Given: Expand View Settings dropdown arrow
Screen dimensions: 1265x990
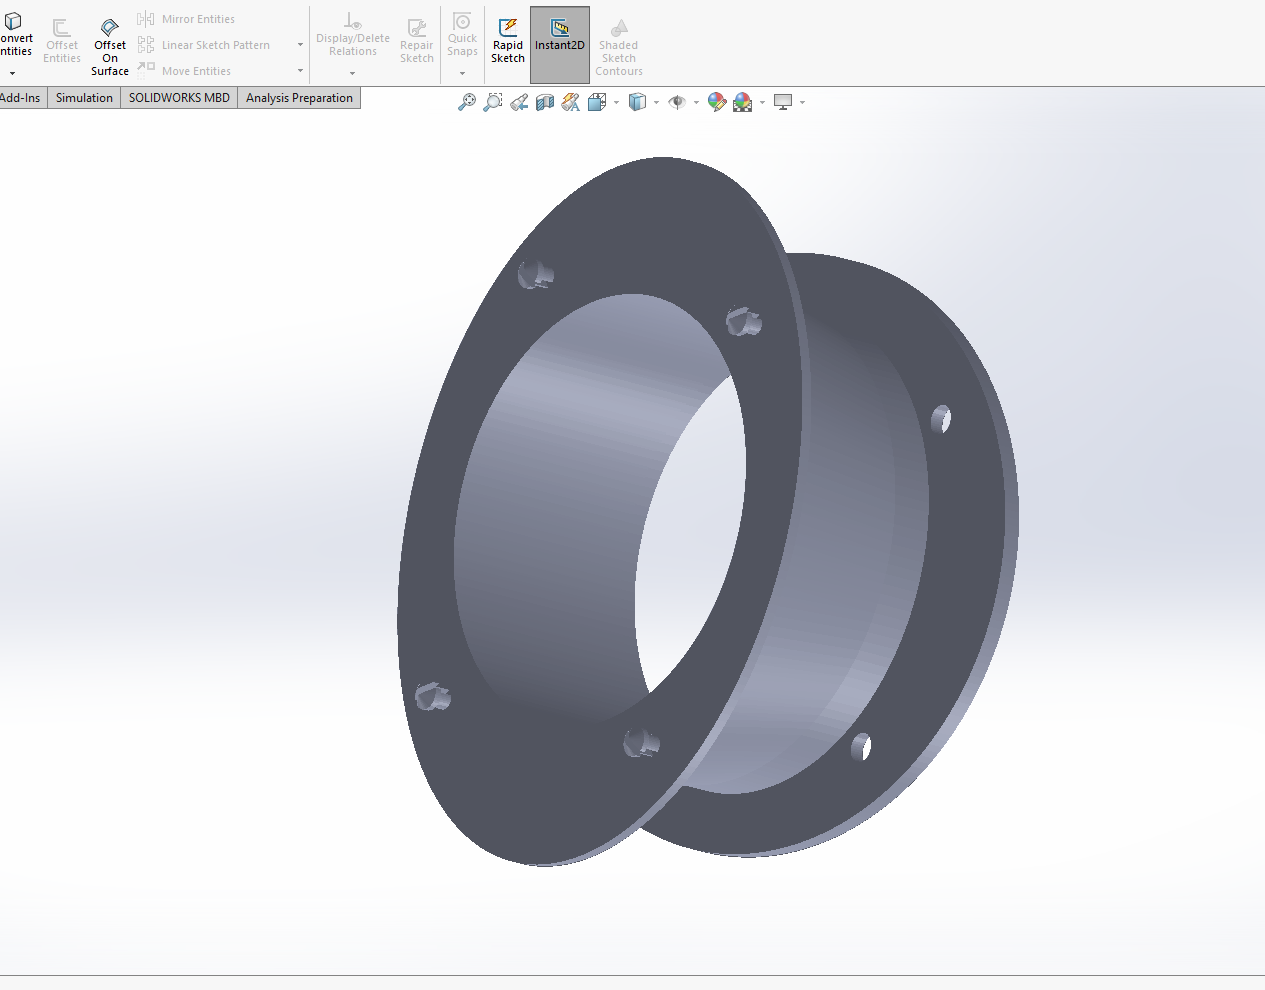Looking at the screenshot, I should tap(802, 102).
